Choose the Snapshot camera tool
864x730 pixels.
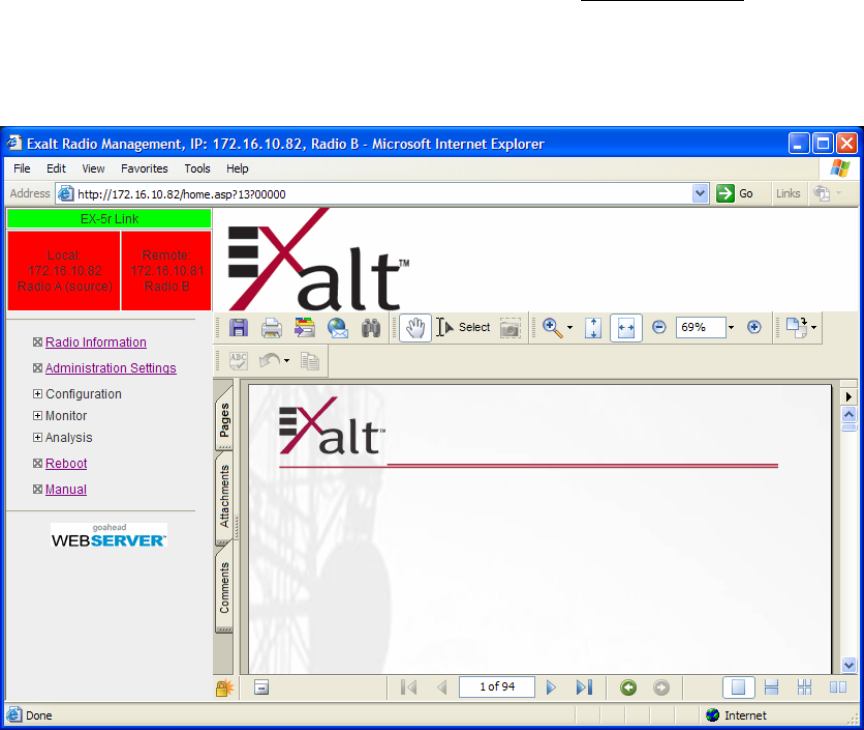click(510, 328)
